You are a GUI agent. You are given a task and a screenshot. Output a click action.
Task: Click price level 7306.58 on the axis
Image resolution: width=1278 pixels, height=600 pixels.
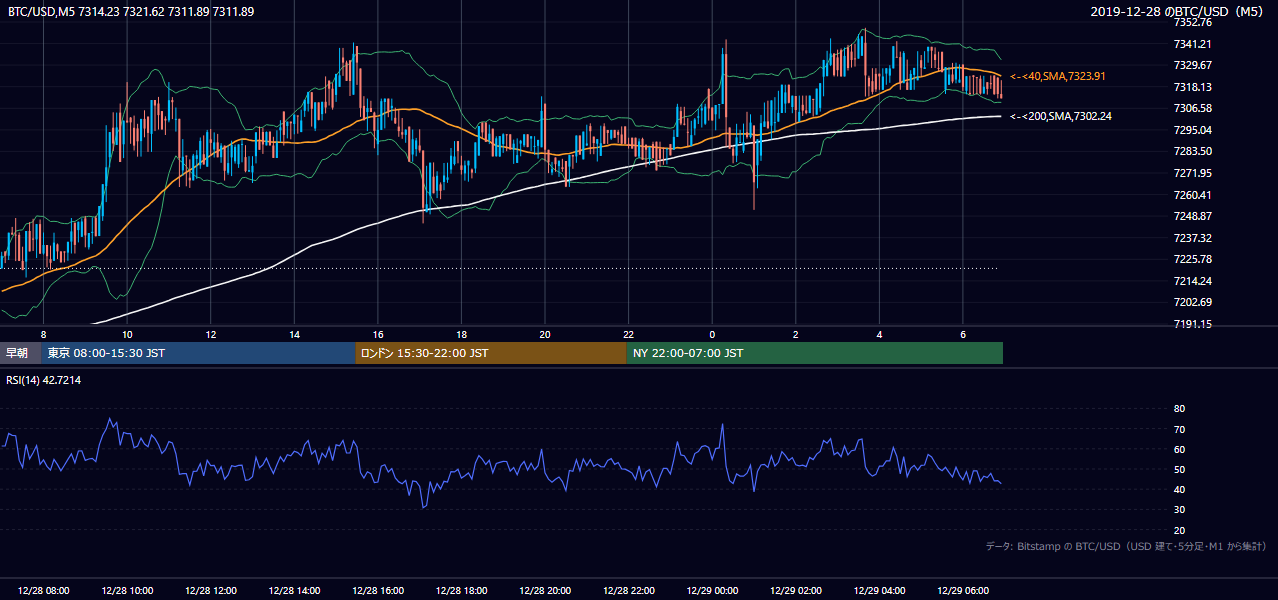1193,108
